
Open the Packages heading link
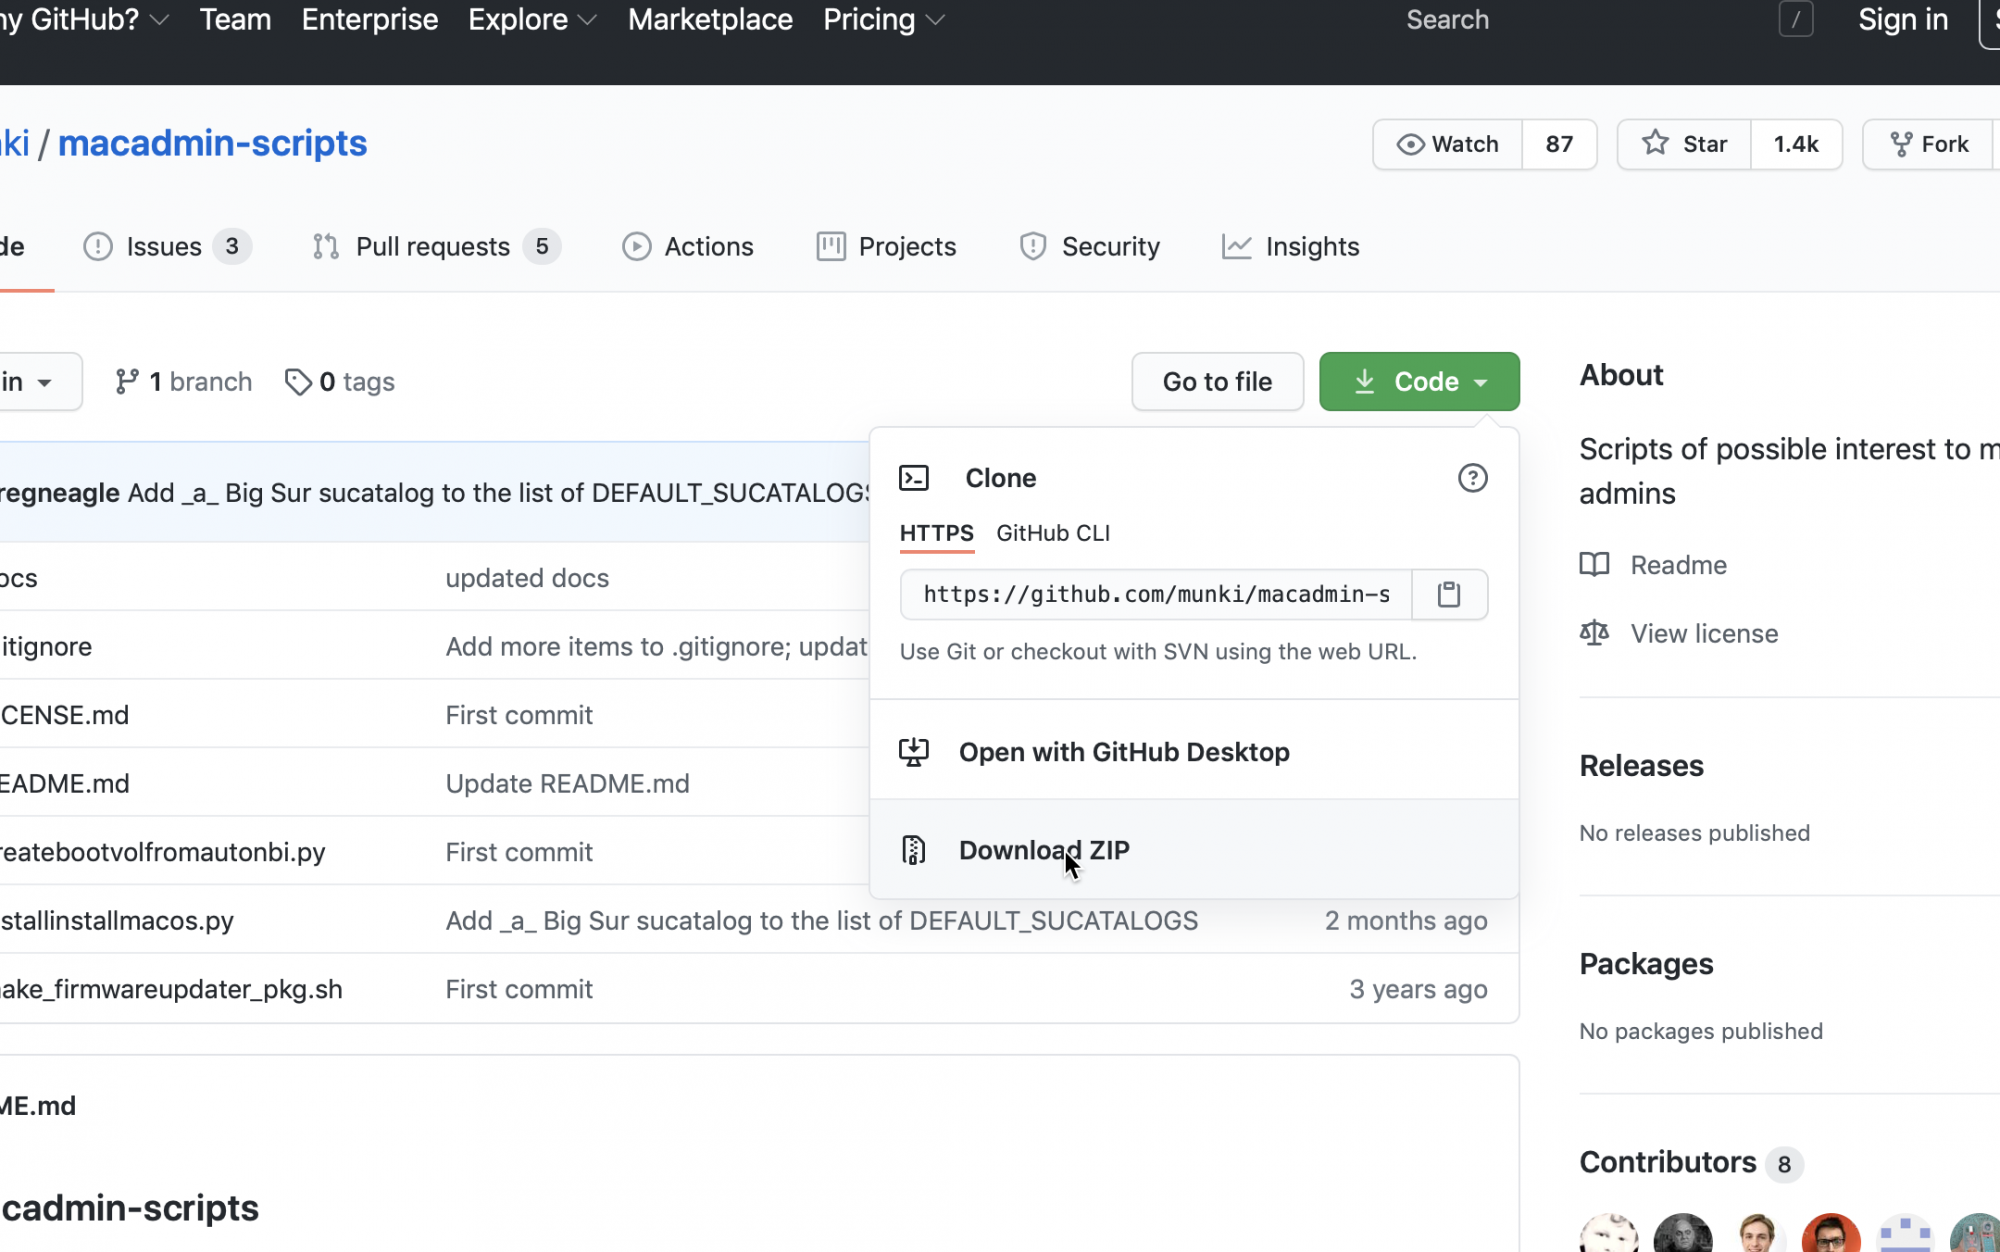pyautogui.click(x=1646, y=964)
